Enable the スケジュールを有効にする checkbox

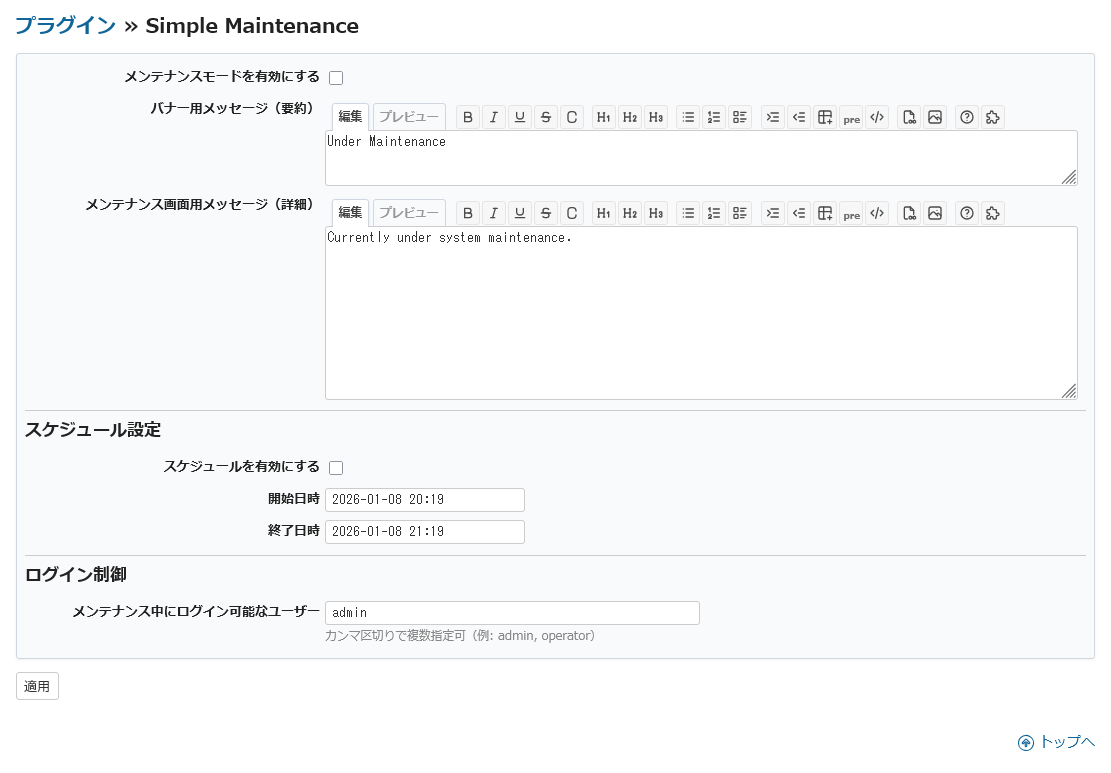tap(336, 468)
